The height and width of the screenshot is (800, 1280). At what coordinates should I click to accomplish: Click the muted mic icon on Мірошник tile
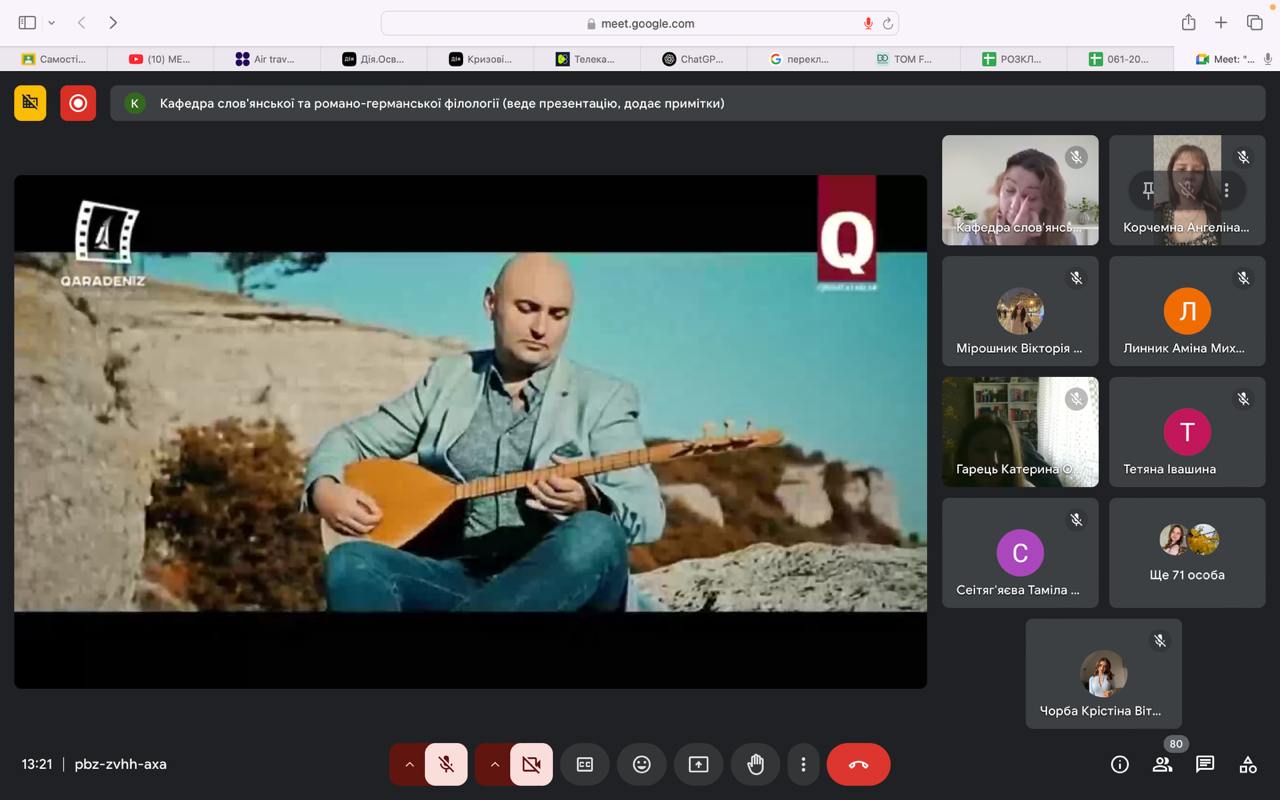click(1076, 278)
